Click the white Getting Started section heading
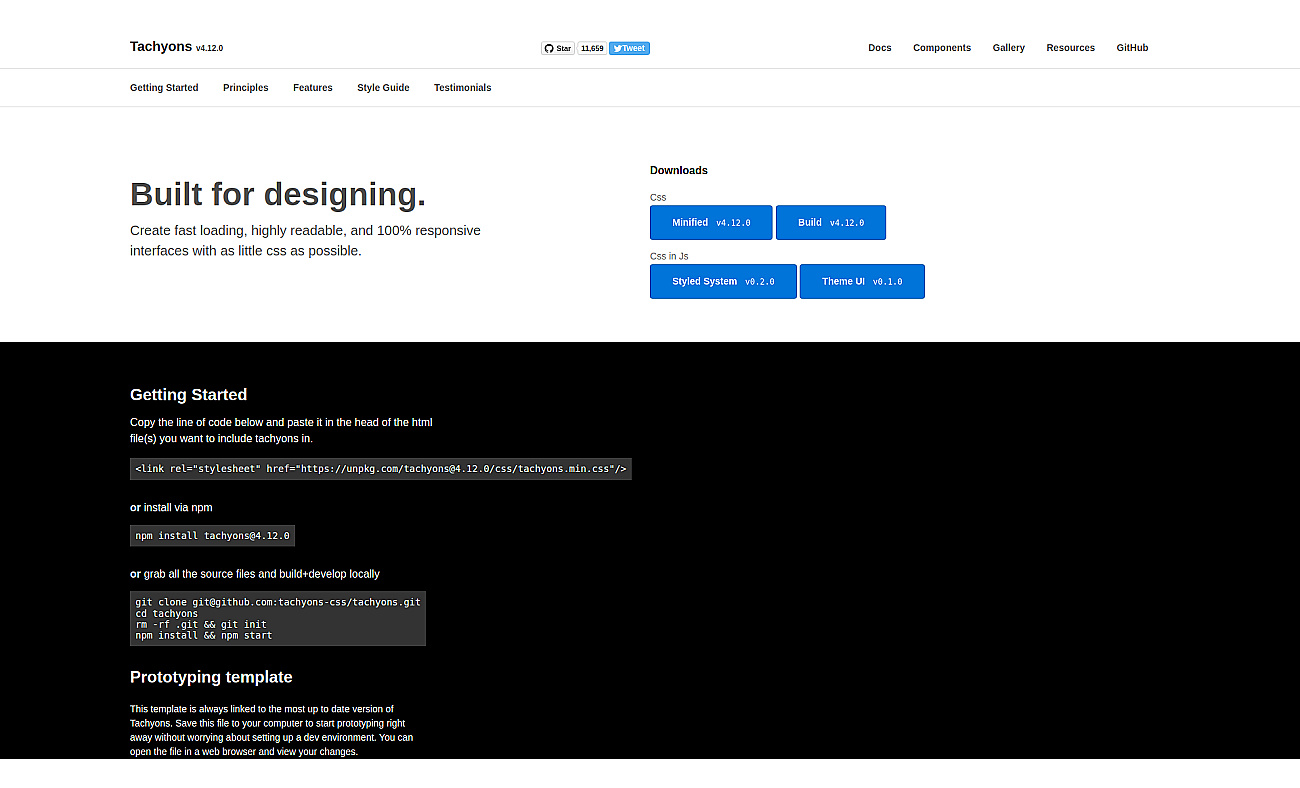The height and width of the screenshot is (788, 1300). [188, 395]
